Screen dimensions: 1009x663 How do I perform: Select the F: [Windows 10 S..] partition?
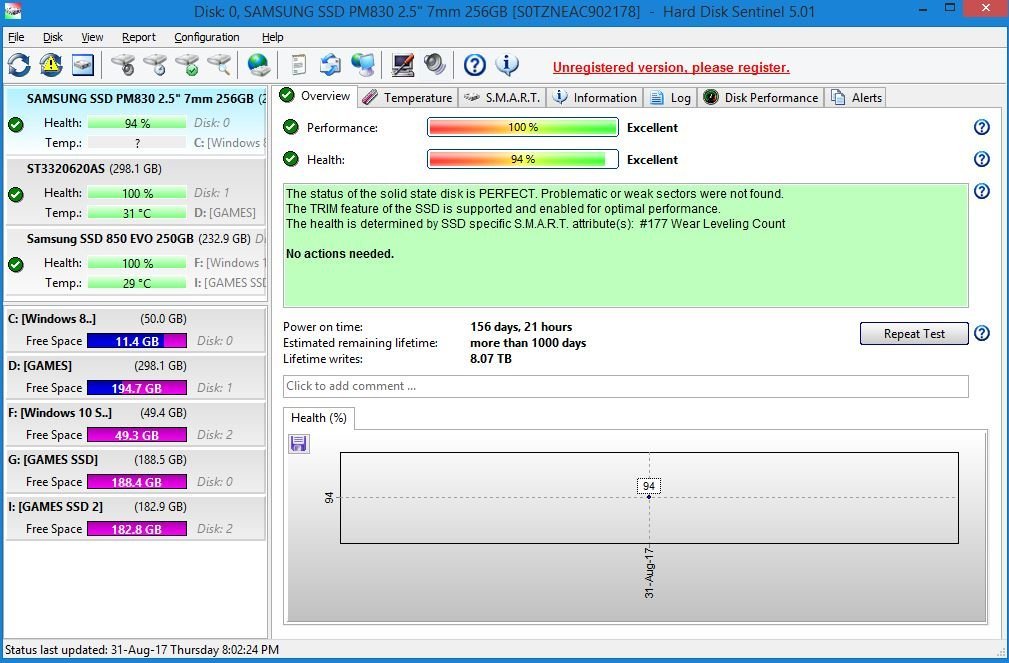coord(136,424)
